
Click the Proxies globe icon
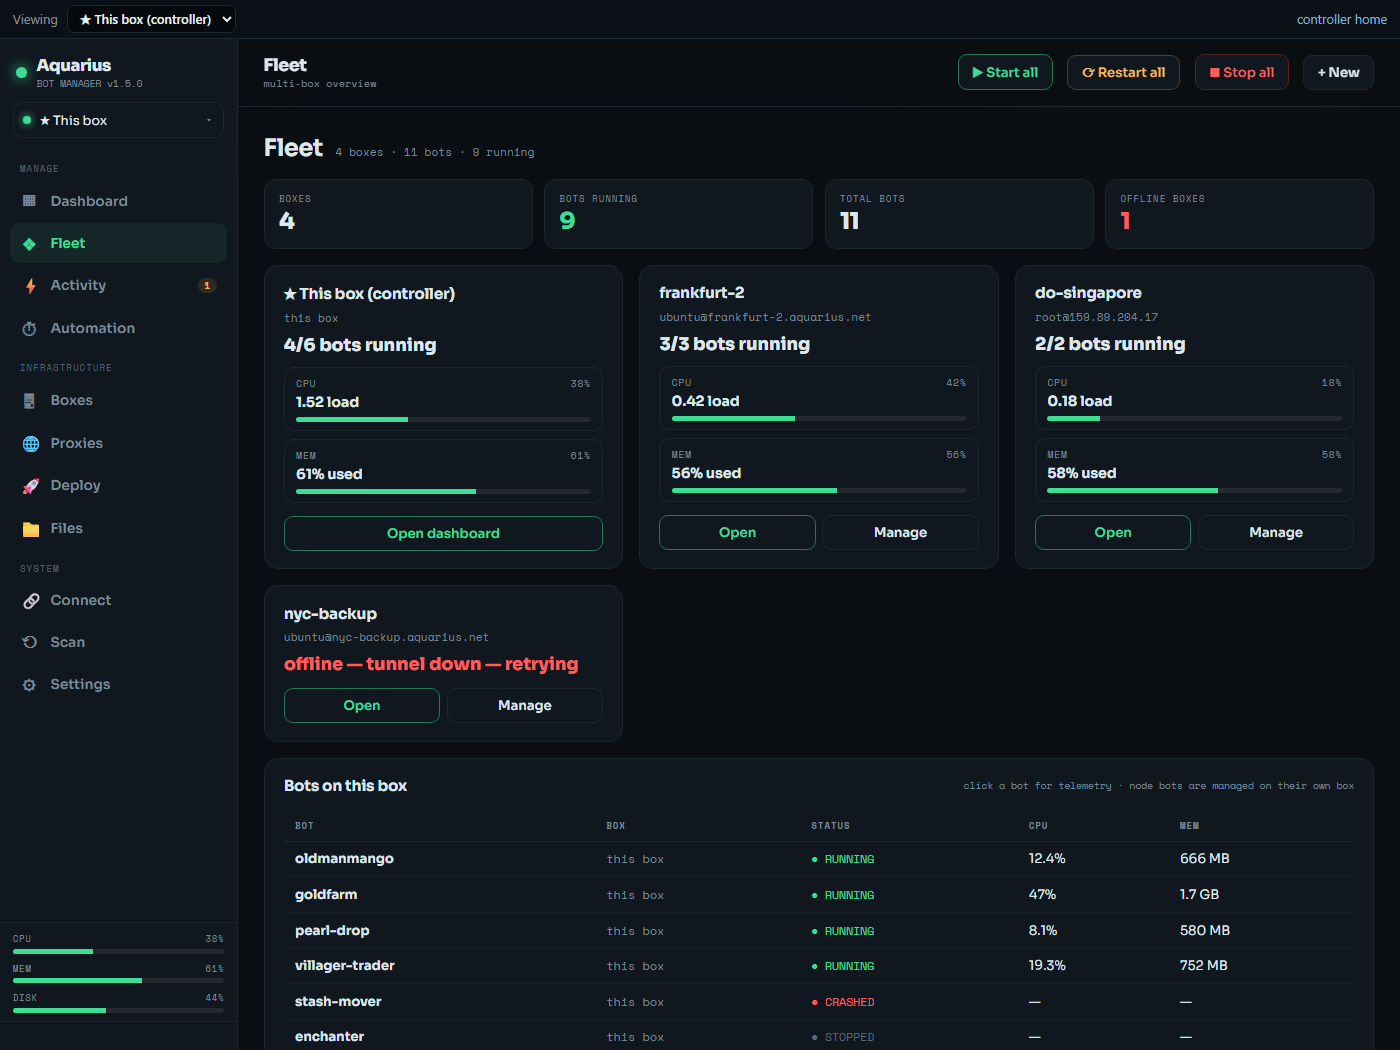(30, 443)
